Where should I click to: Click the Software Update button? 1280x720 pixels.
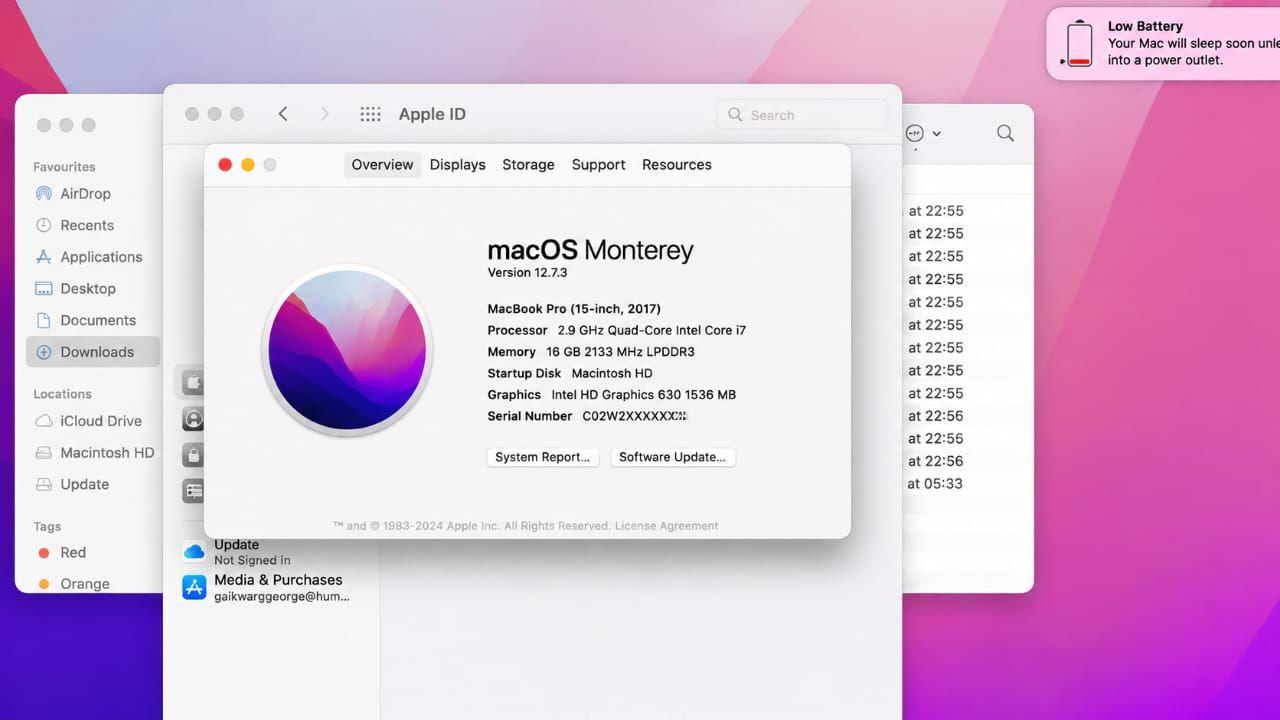point(672,457)
